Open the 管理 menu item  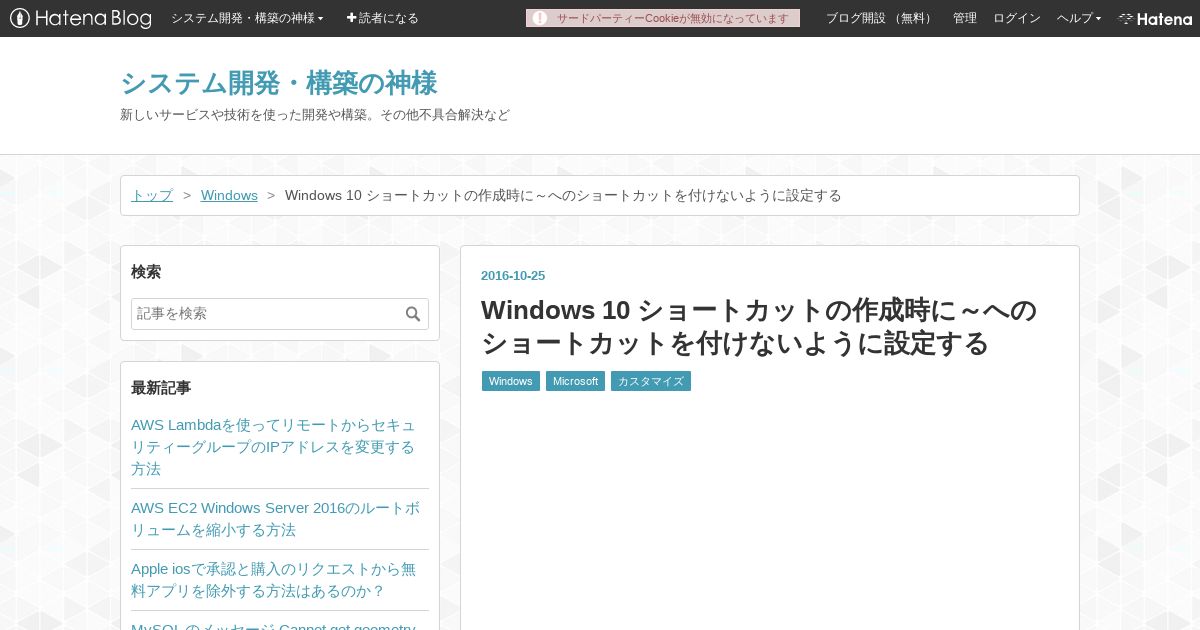point(965,18)
